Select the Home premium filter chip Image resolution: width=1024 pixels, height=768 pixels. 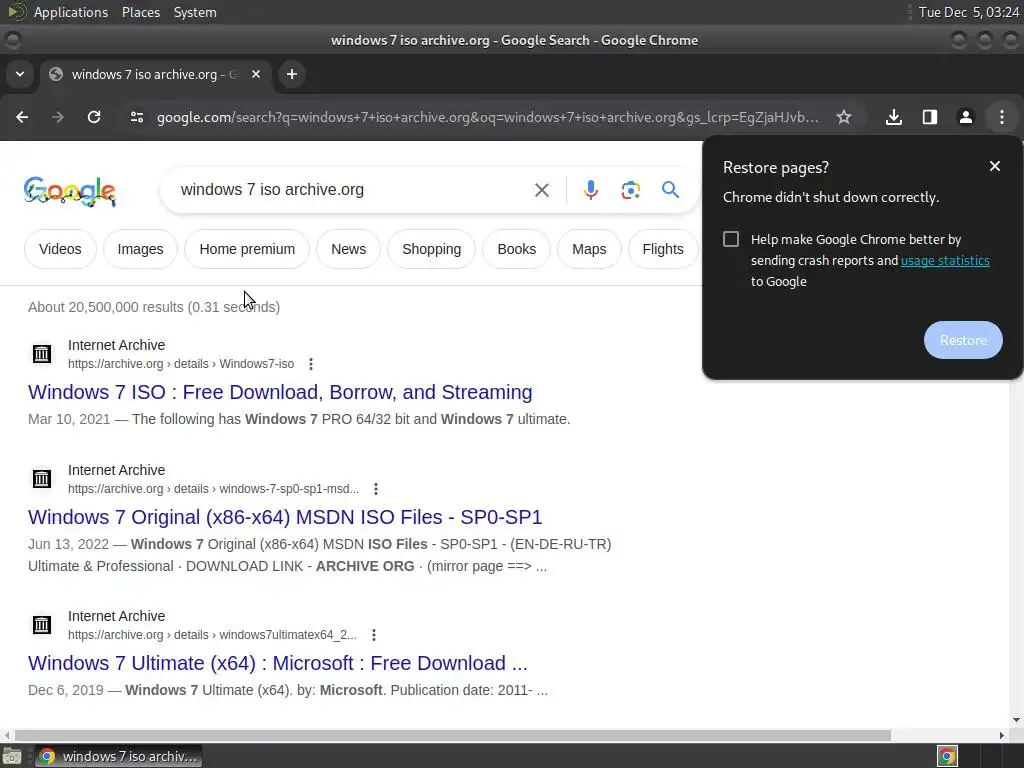click(x=247, y=249)
